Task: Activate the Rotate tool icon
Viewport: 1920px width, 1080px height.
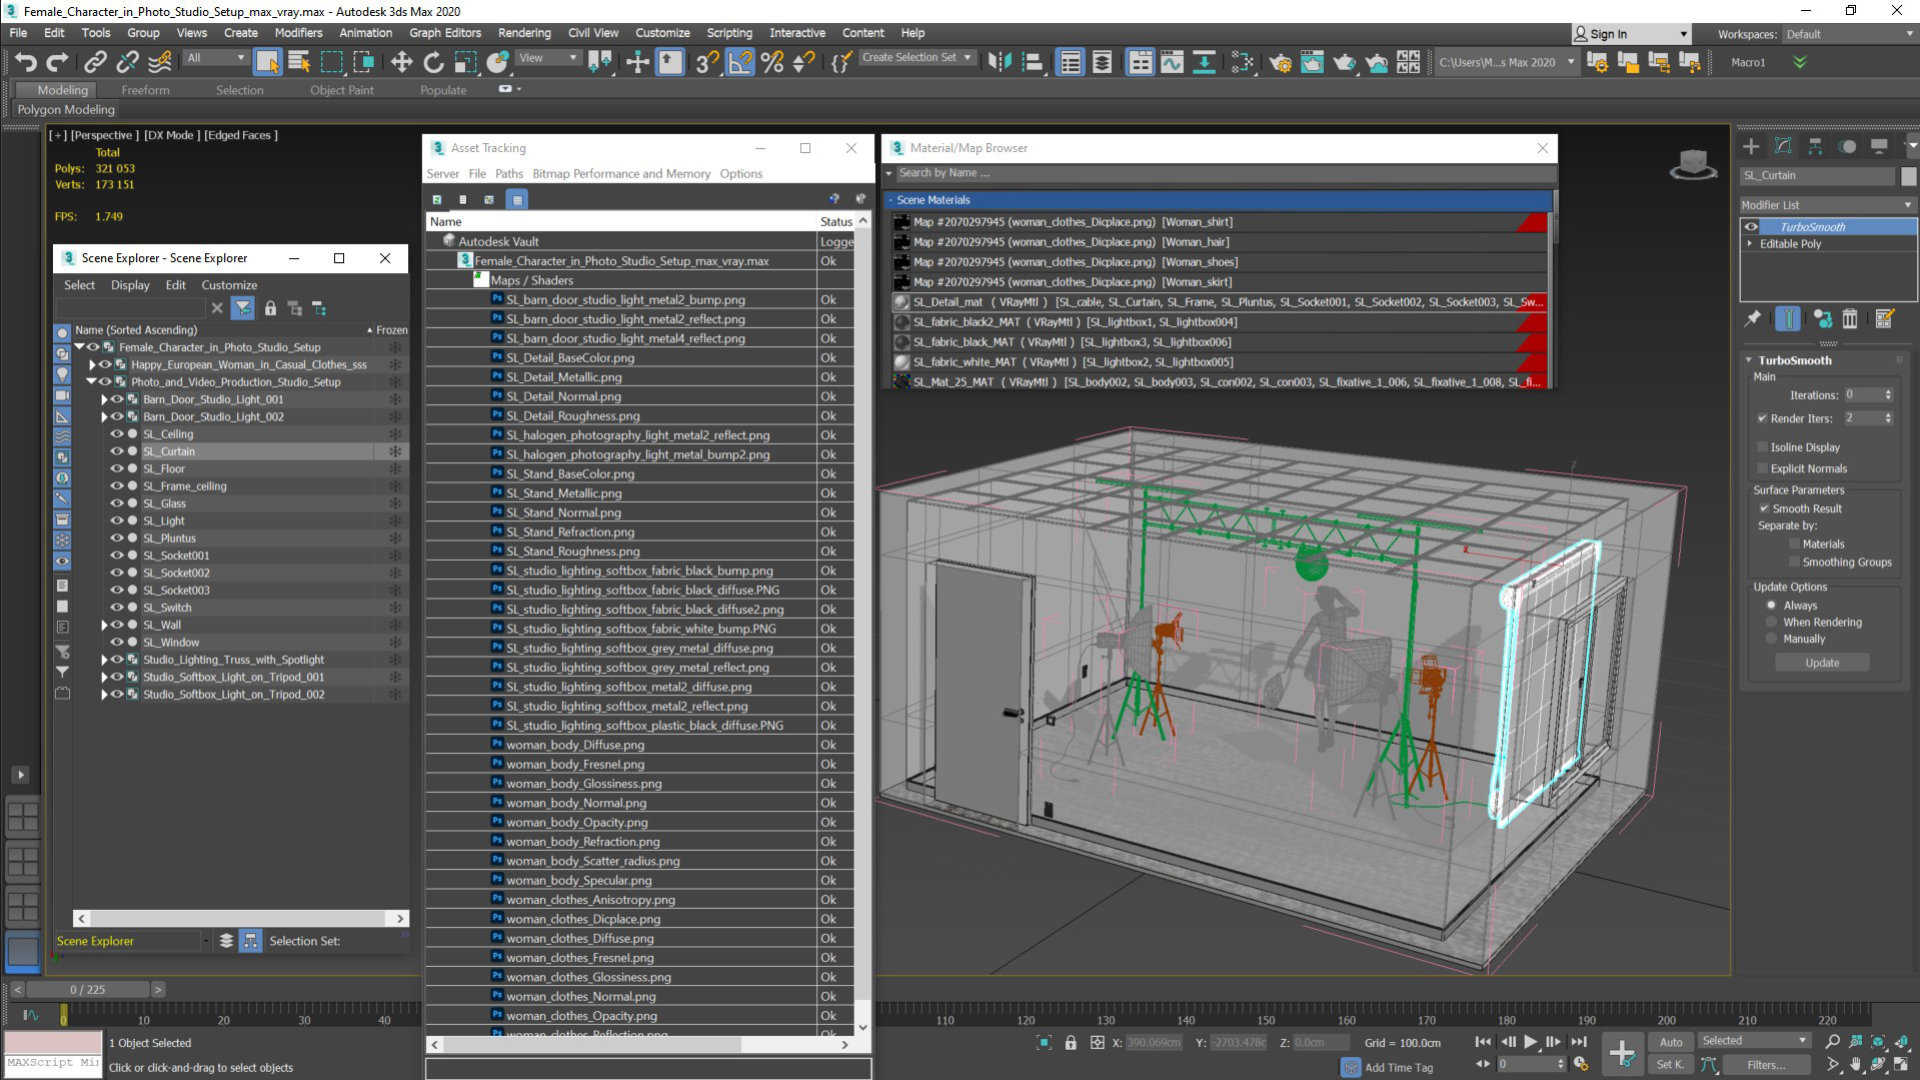Action: [433, 62]
